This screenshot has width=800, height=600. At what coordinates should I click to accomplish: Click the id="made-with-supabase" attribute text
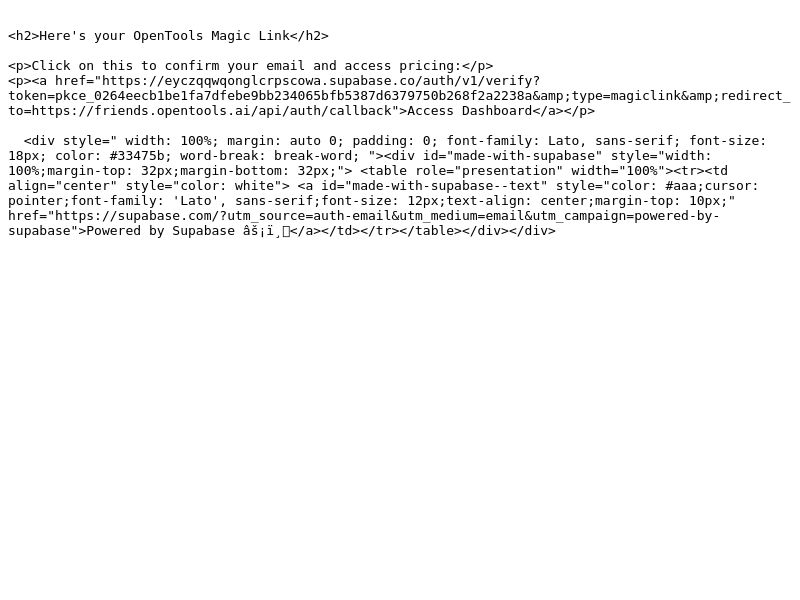513,156
